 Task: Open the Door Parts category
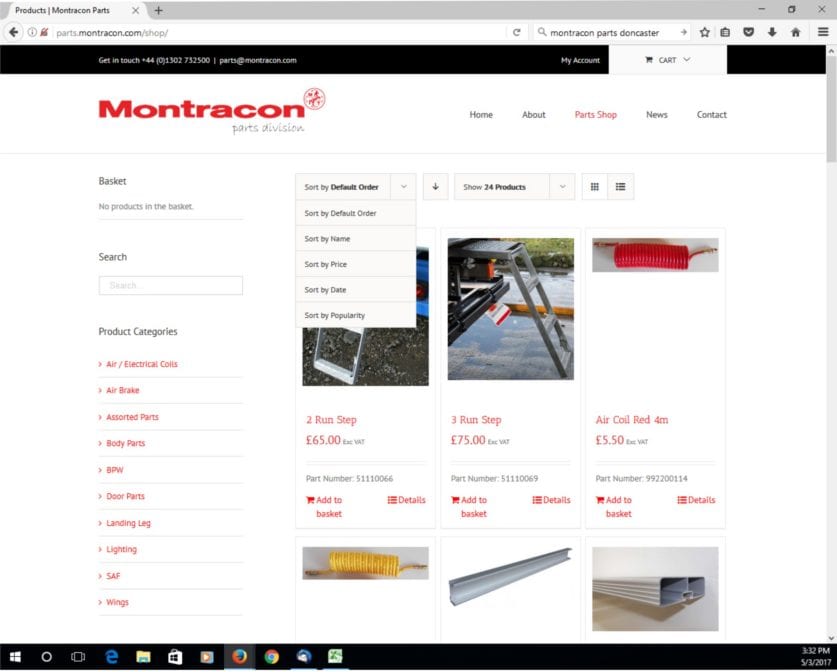coord(125,496)
